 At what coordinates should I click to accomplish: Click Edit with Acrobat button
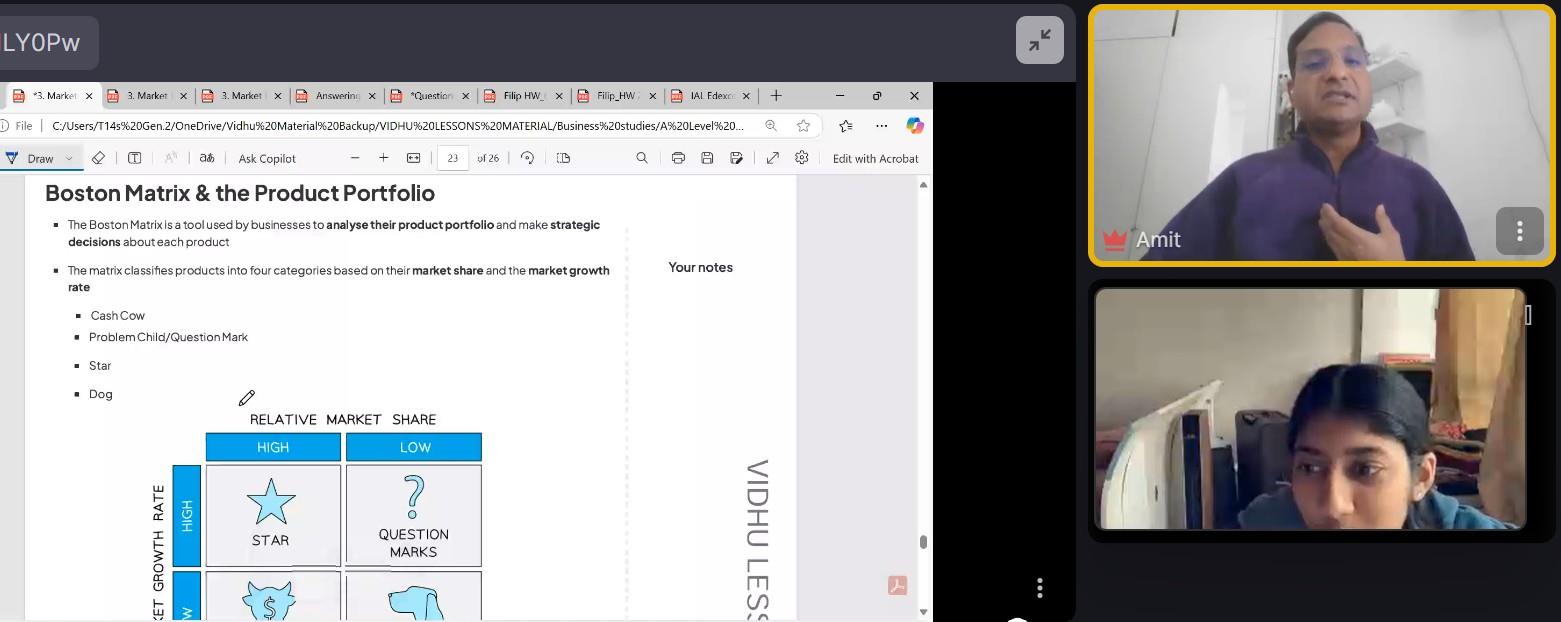(x=875, y=158)
